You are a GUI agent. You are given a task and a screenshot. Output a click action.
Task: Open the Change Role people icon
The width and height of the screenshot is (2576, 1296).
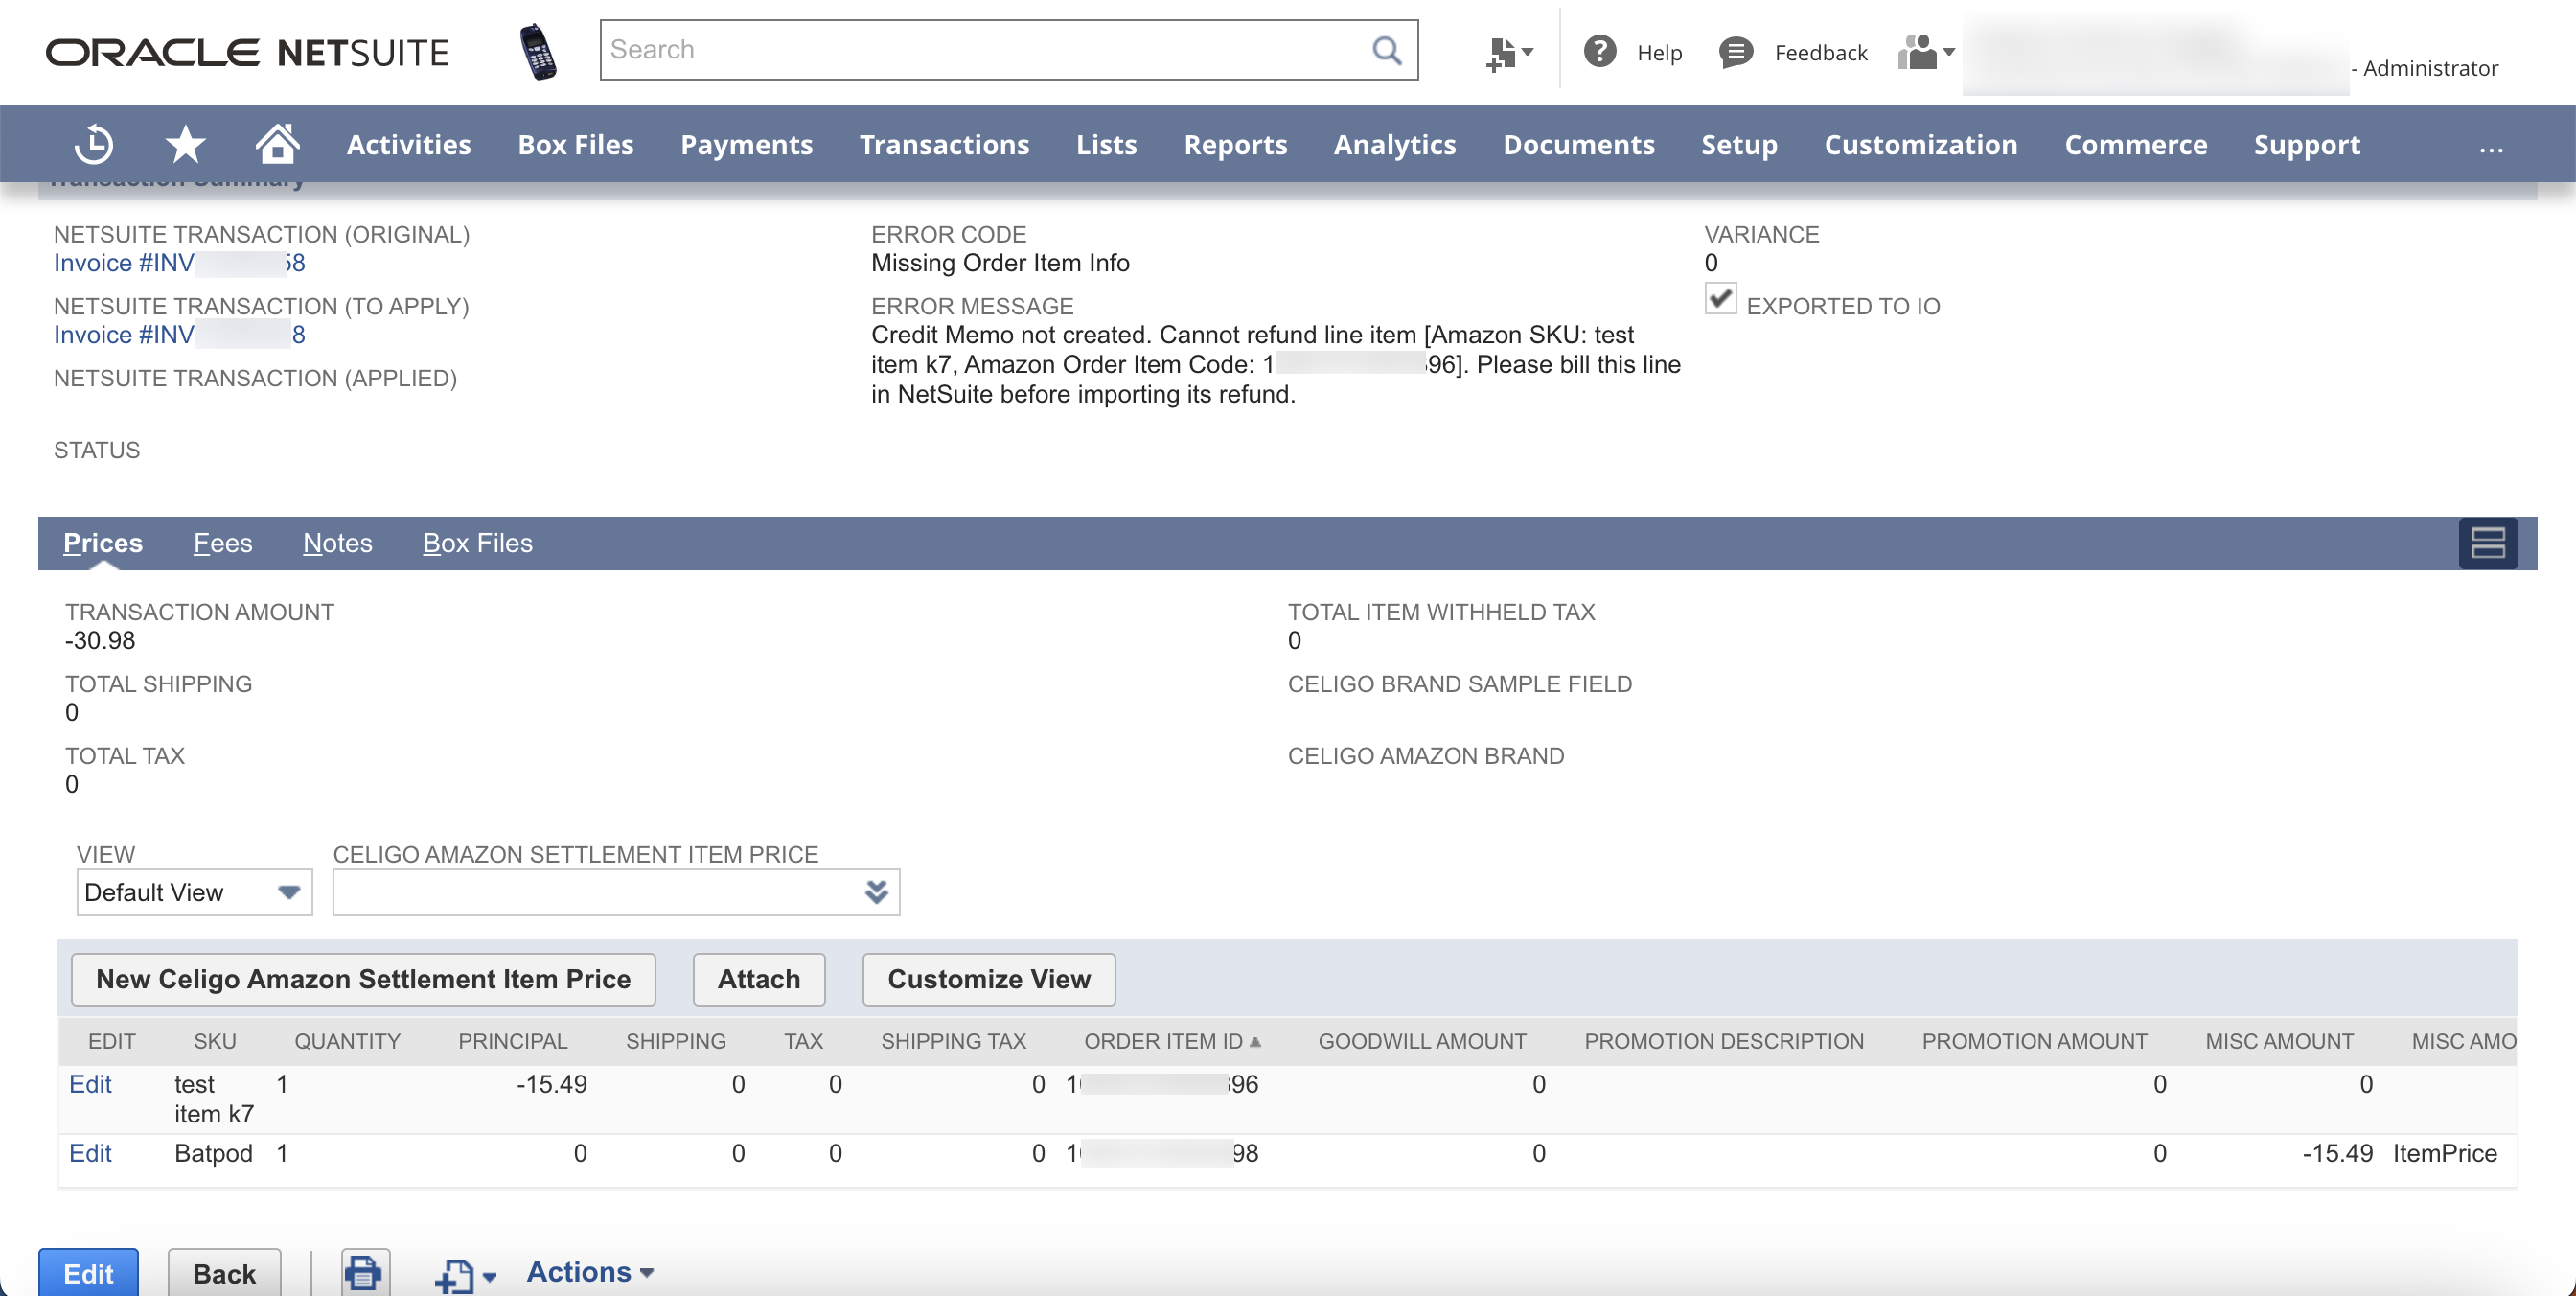[x=1925, y=52]
